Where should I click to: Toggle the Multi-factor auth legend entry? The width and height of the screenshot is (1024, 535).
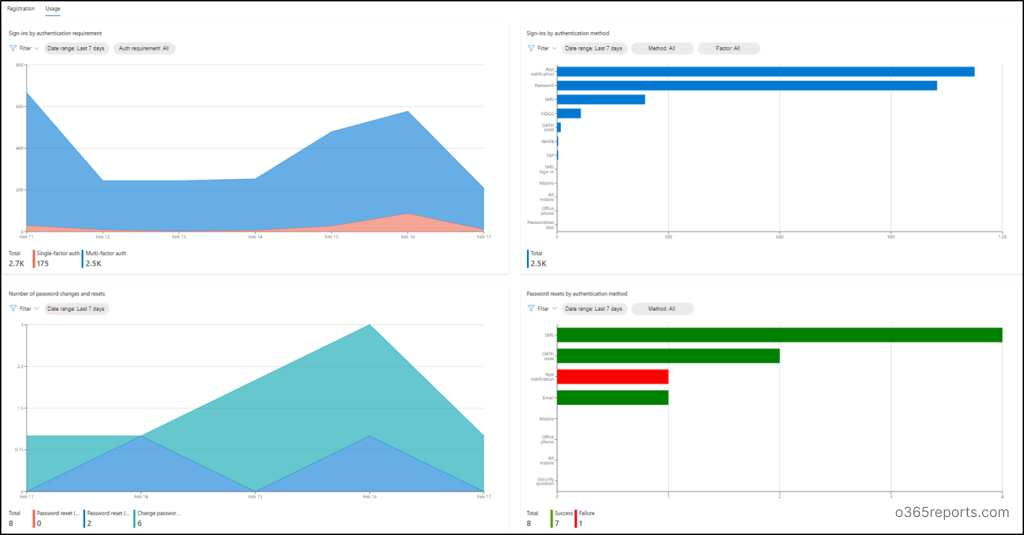(104, 259)
